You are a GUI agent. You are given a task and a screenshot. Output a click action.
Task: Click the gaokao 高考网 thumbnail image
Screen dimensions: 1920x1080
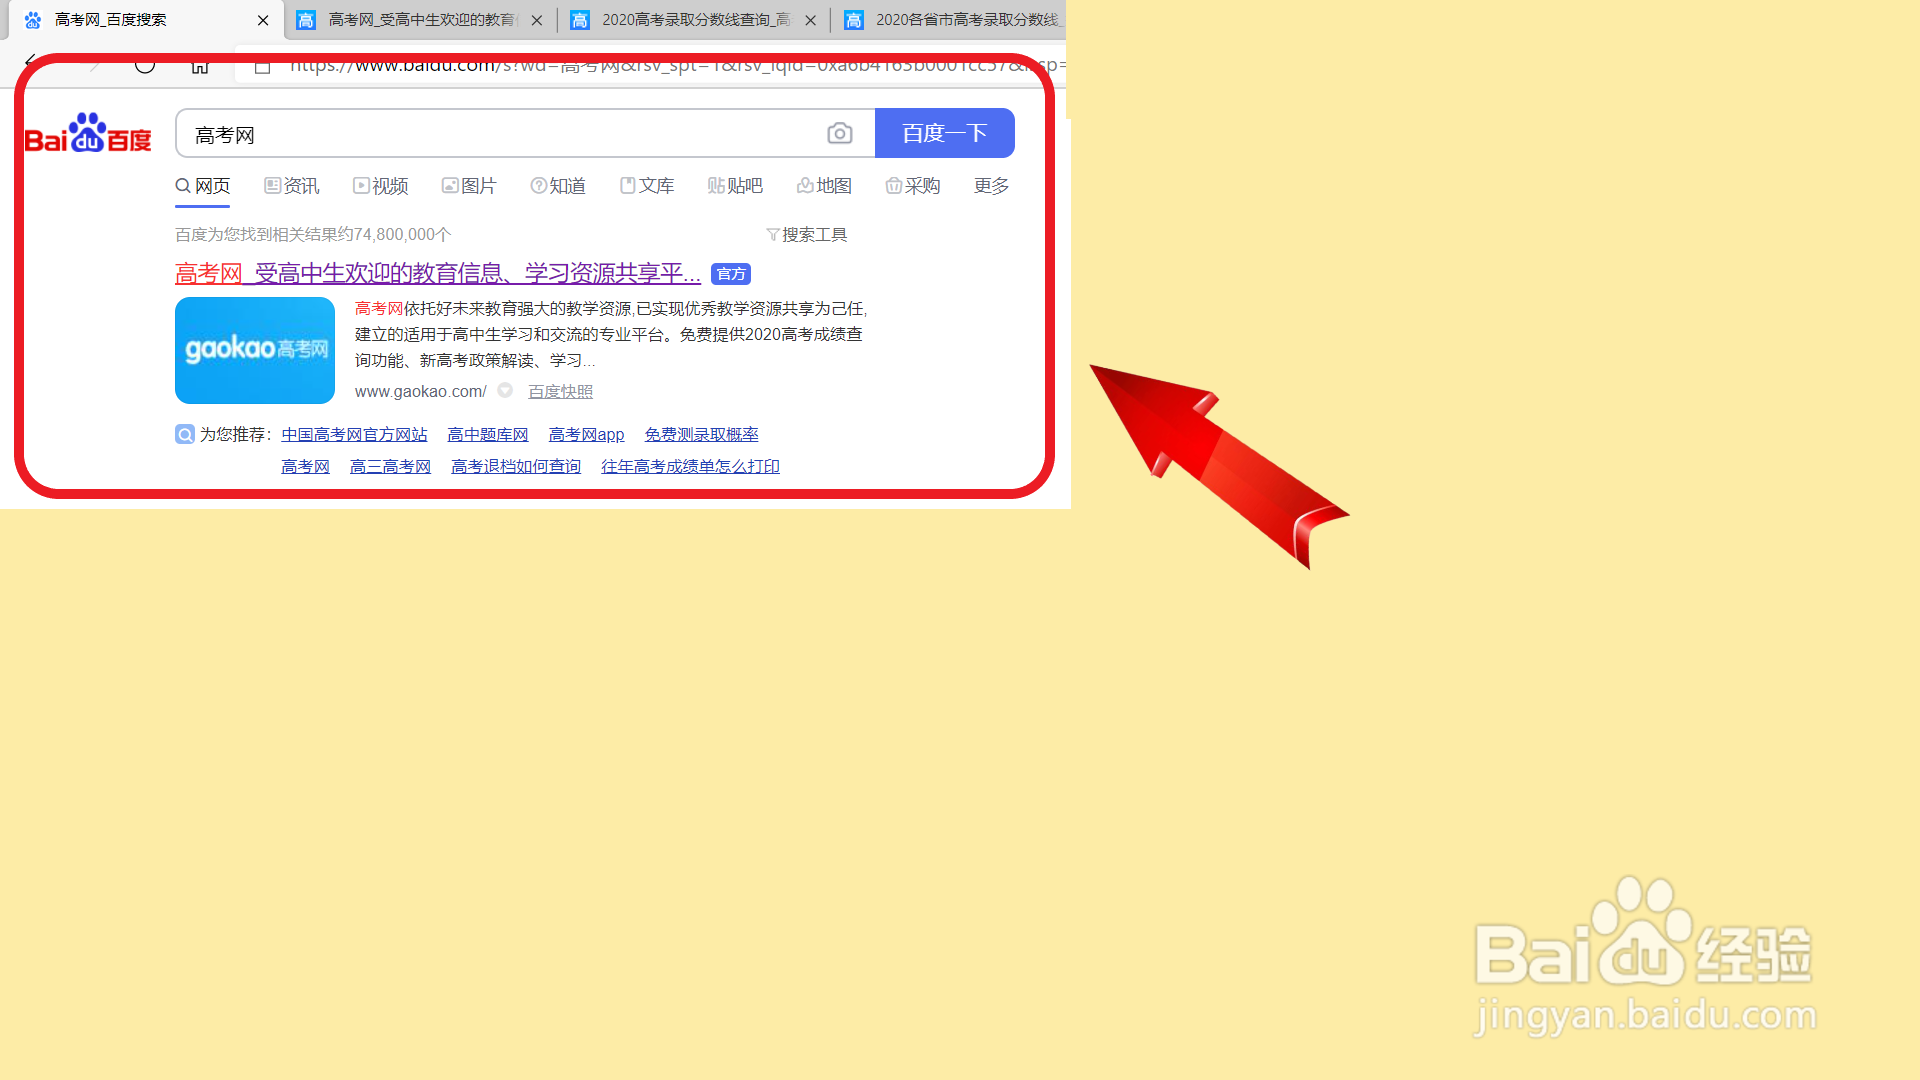point(255,350)
